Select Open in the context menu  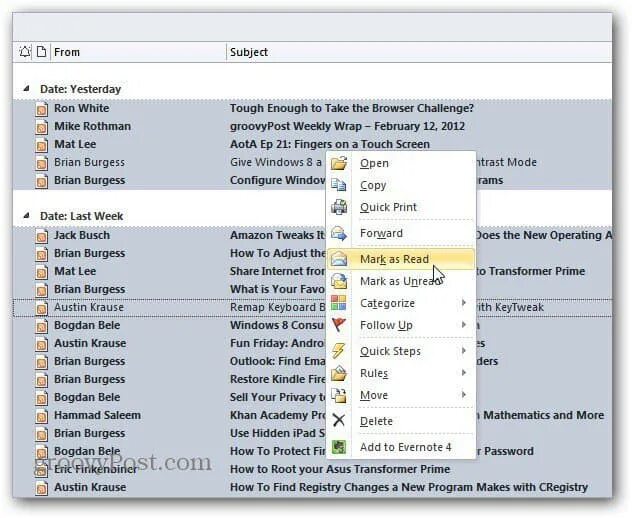[x=400, y=163]
